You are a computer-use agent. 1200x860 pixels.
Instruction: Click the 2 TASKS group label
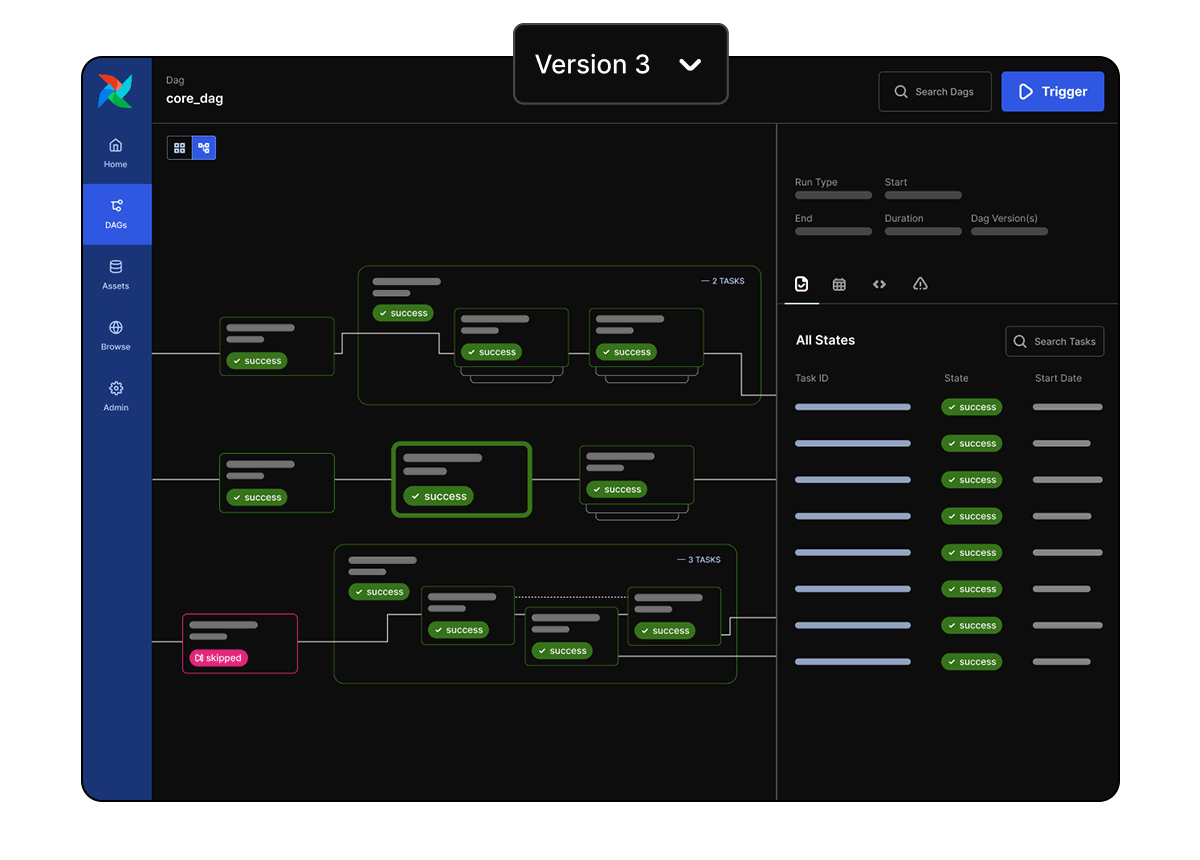click(x=723, y=281)
